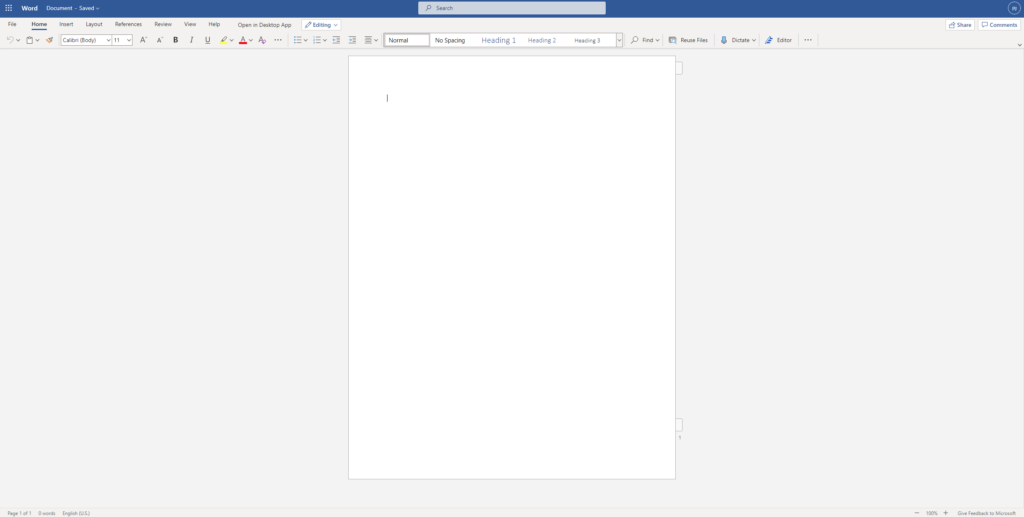Expand font color options arrow
Image resolution: width=1024 pixels, height=517 pixels.
(251, 40)
